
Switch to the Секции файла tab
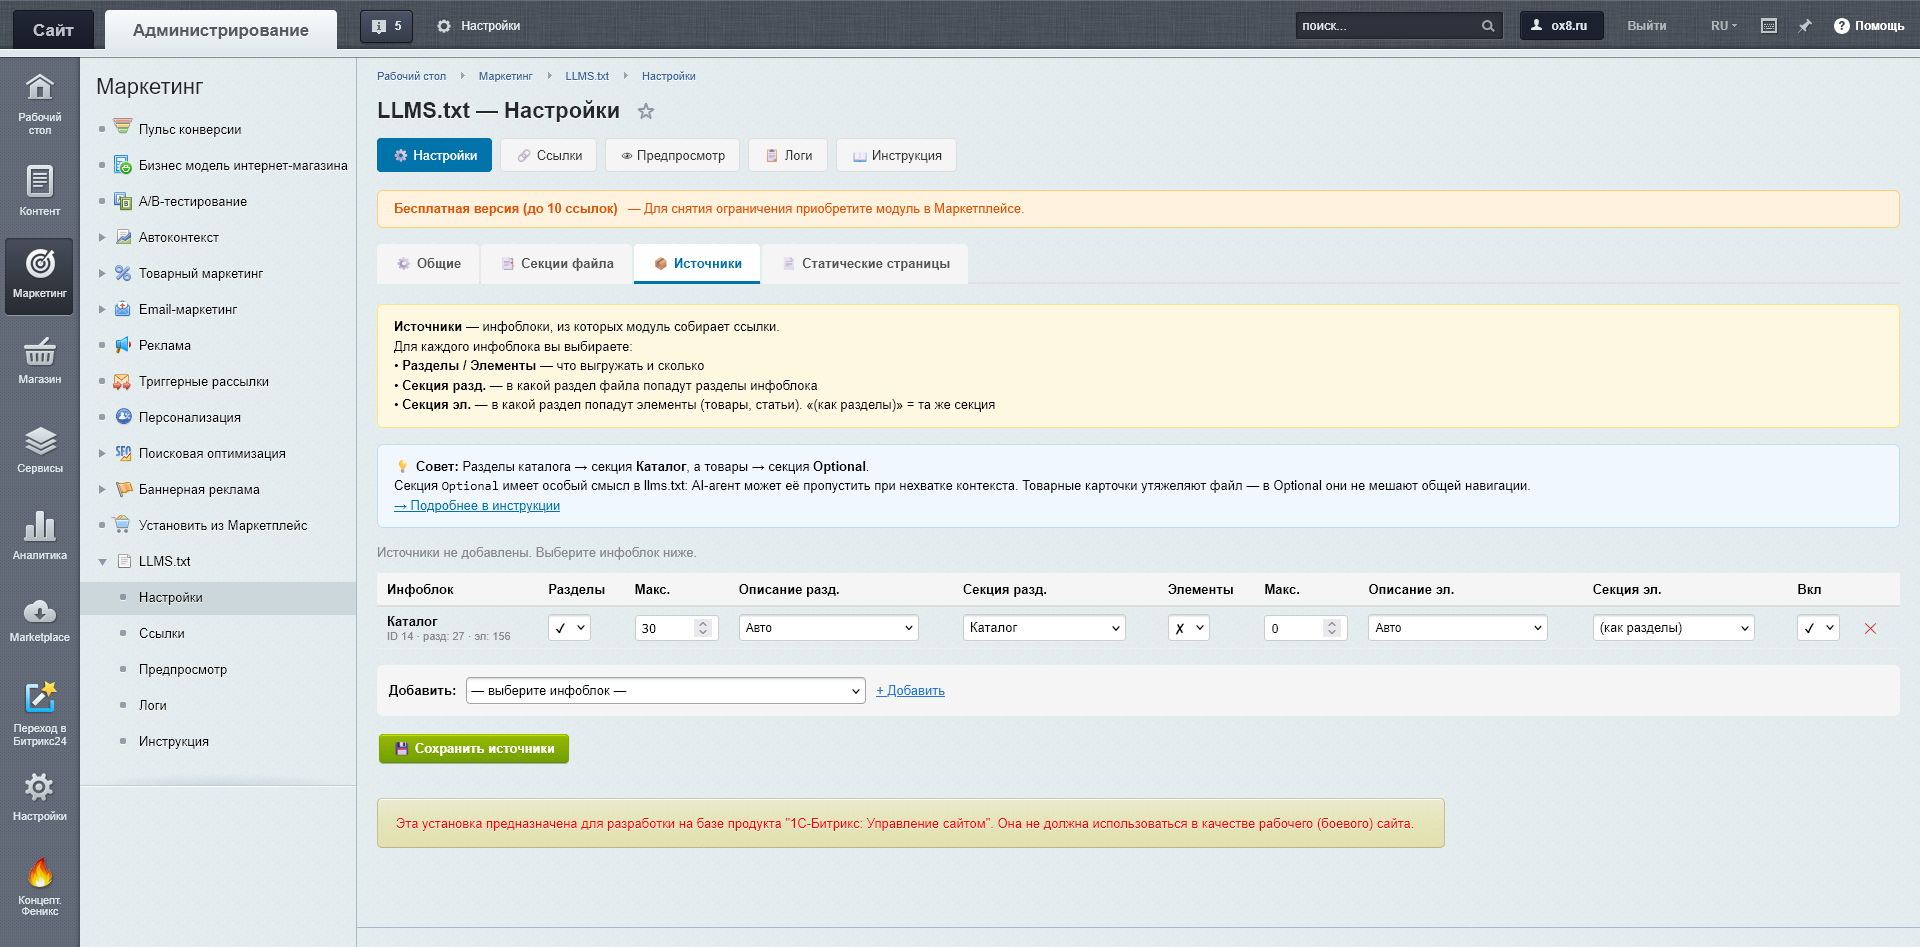pyautogui.click(x=557, y=263)
